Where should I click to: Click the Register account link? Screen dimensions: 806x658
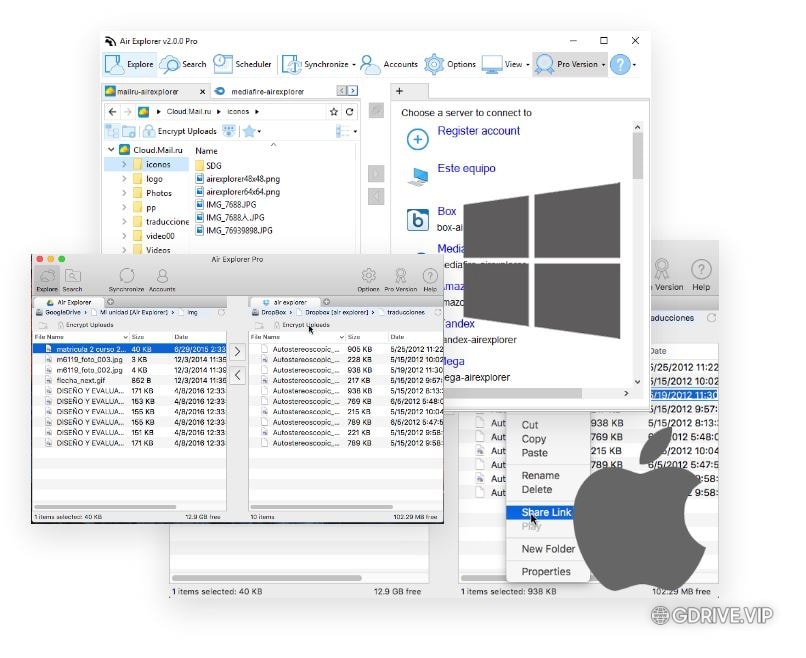click(x=479, y=131)
